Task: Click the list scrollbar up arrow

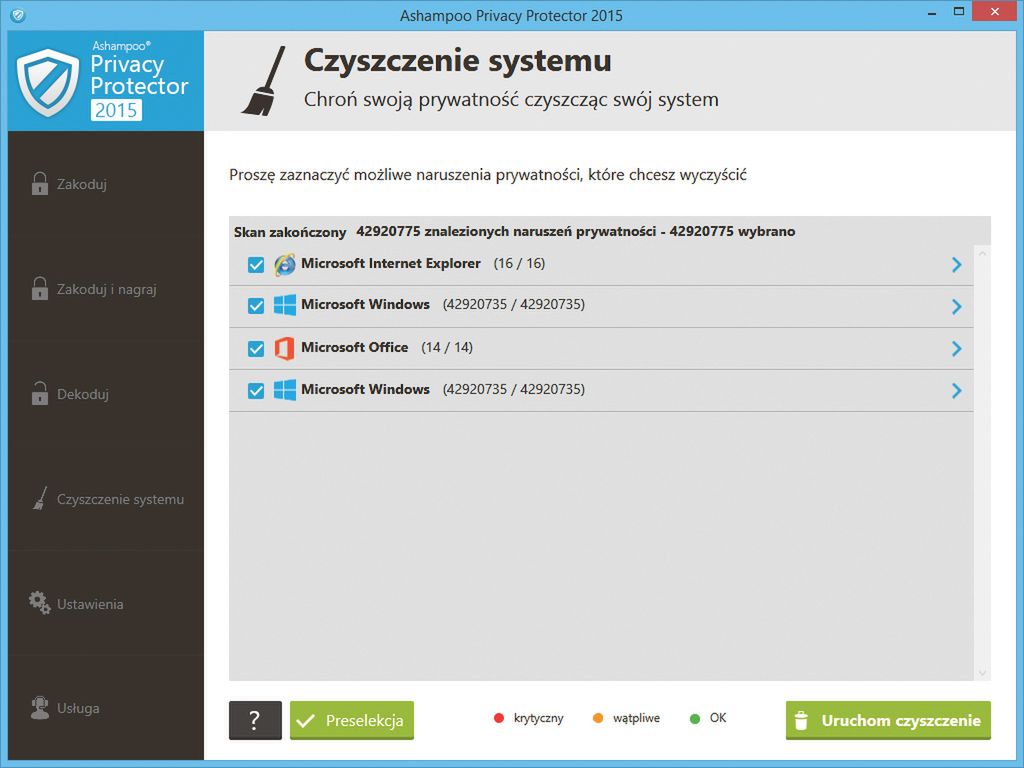Action: point(982,253)
